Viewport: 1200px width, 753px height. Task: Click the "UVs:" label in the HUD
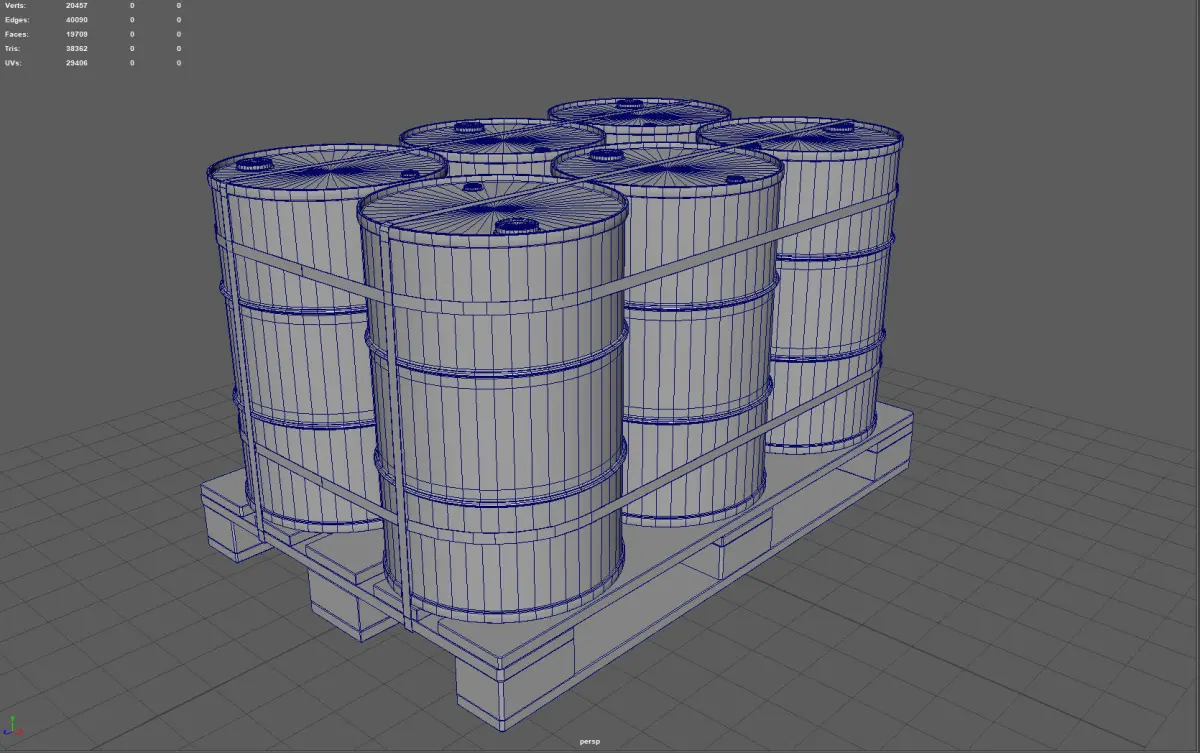[x=12, y=63]
